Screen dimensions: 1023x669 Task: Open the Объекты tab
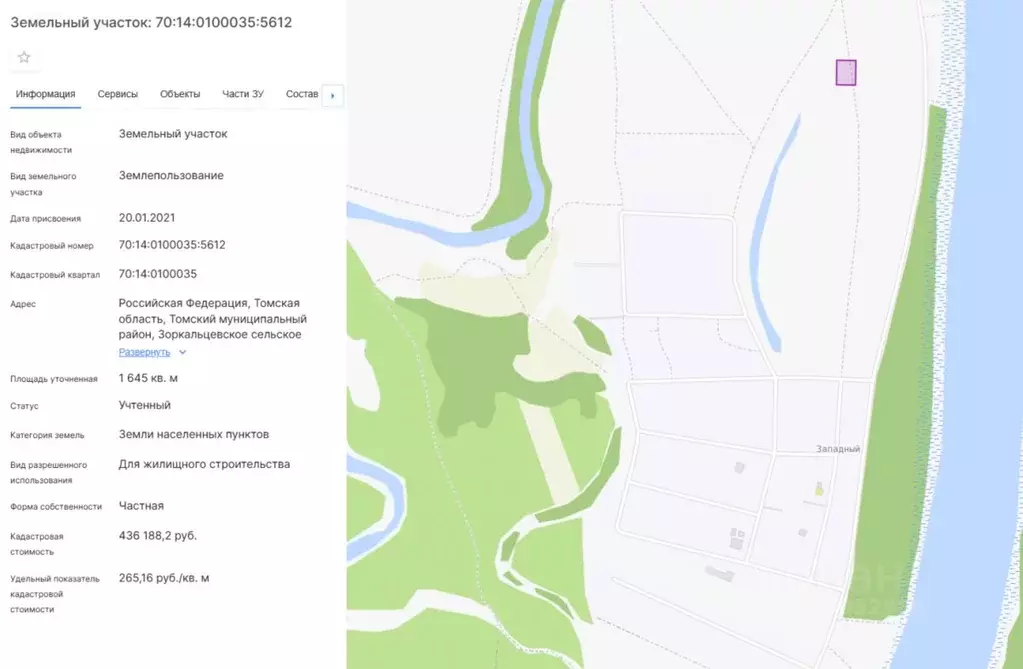(180, 94)
